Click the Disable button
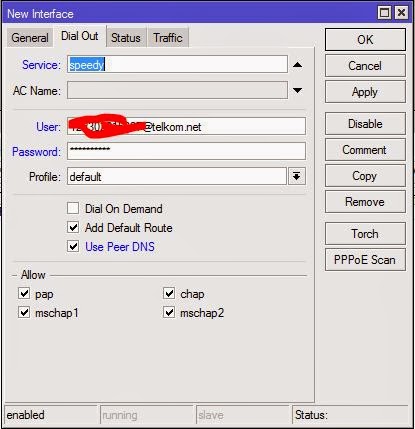The height and width of the screenshot is (429, 415). coord(365,124)
